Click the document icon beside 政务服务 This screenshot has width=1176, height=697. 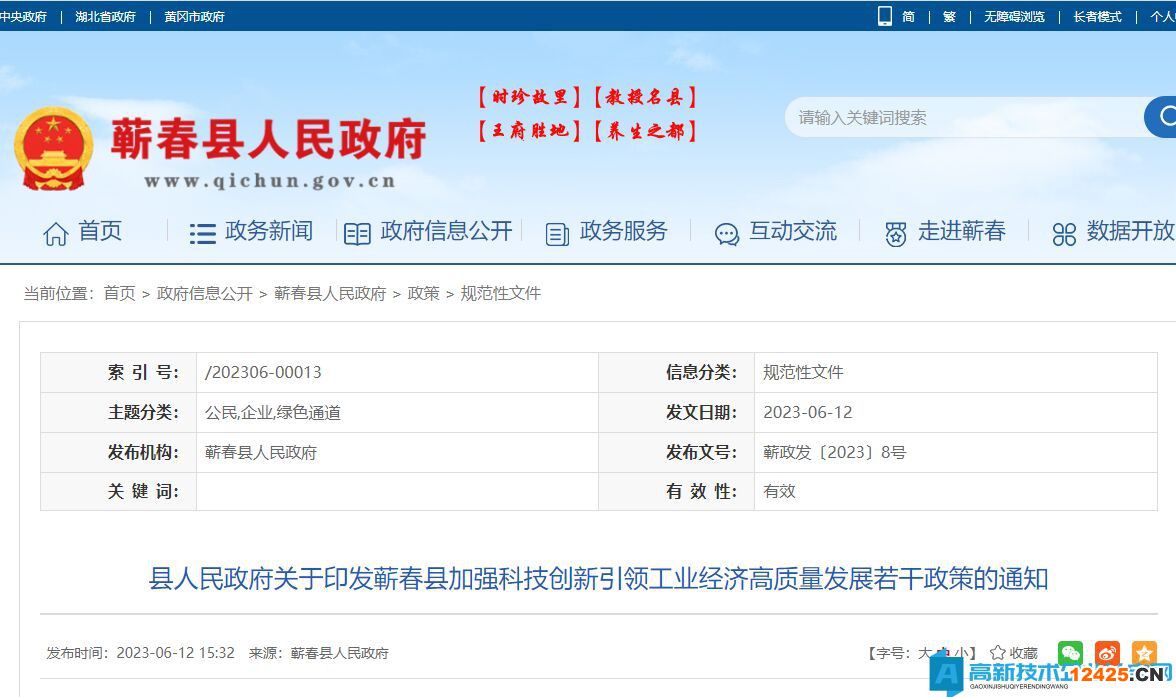tap(556, 233)
